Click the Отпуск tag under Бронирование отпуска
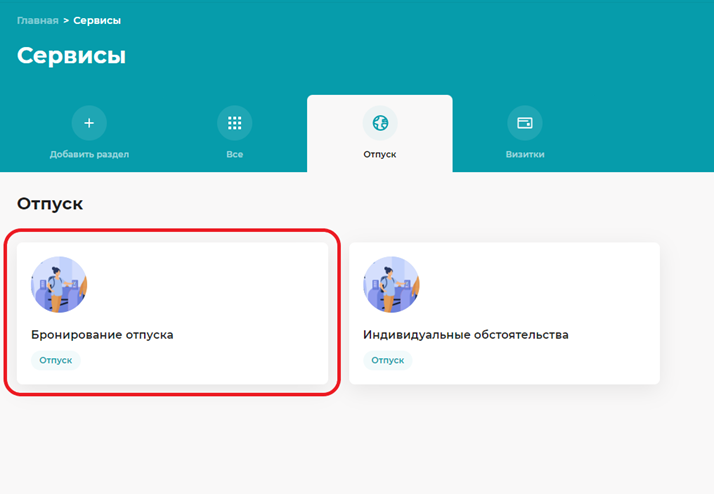The width and height of the screenshot is (714, 494). pos(56,360)
